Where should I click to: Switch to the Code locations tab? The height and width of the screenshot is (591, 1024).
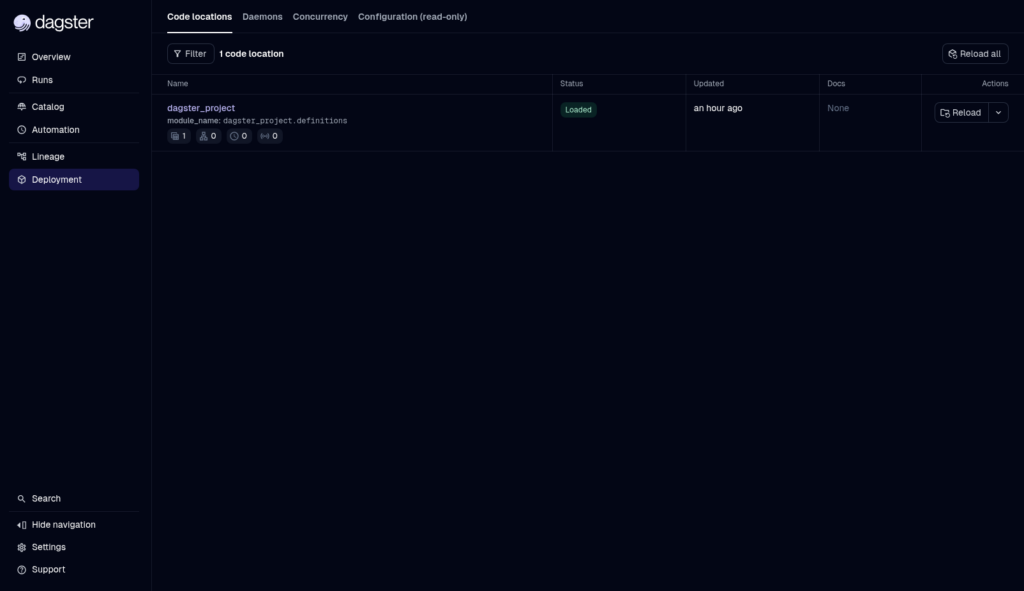pyautogui.click(x=199, y=17)
